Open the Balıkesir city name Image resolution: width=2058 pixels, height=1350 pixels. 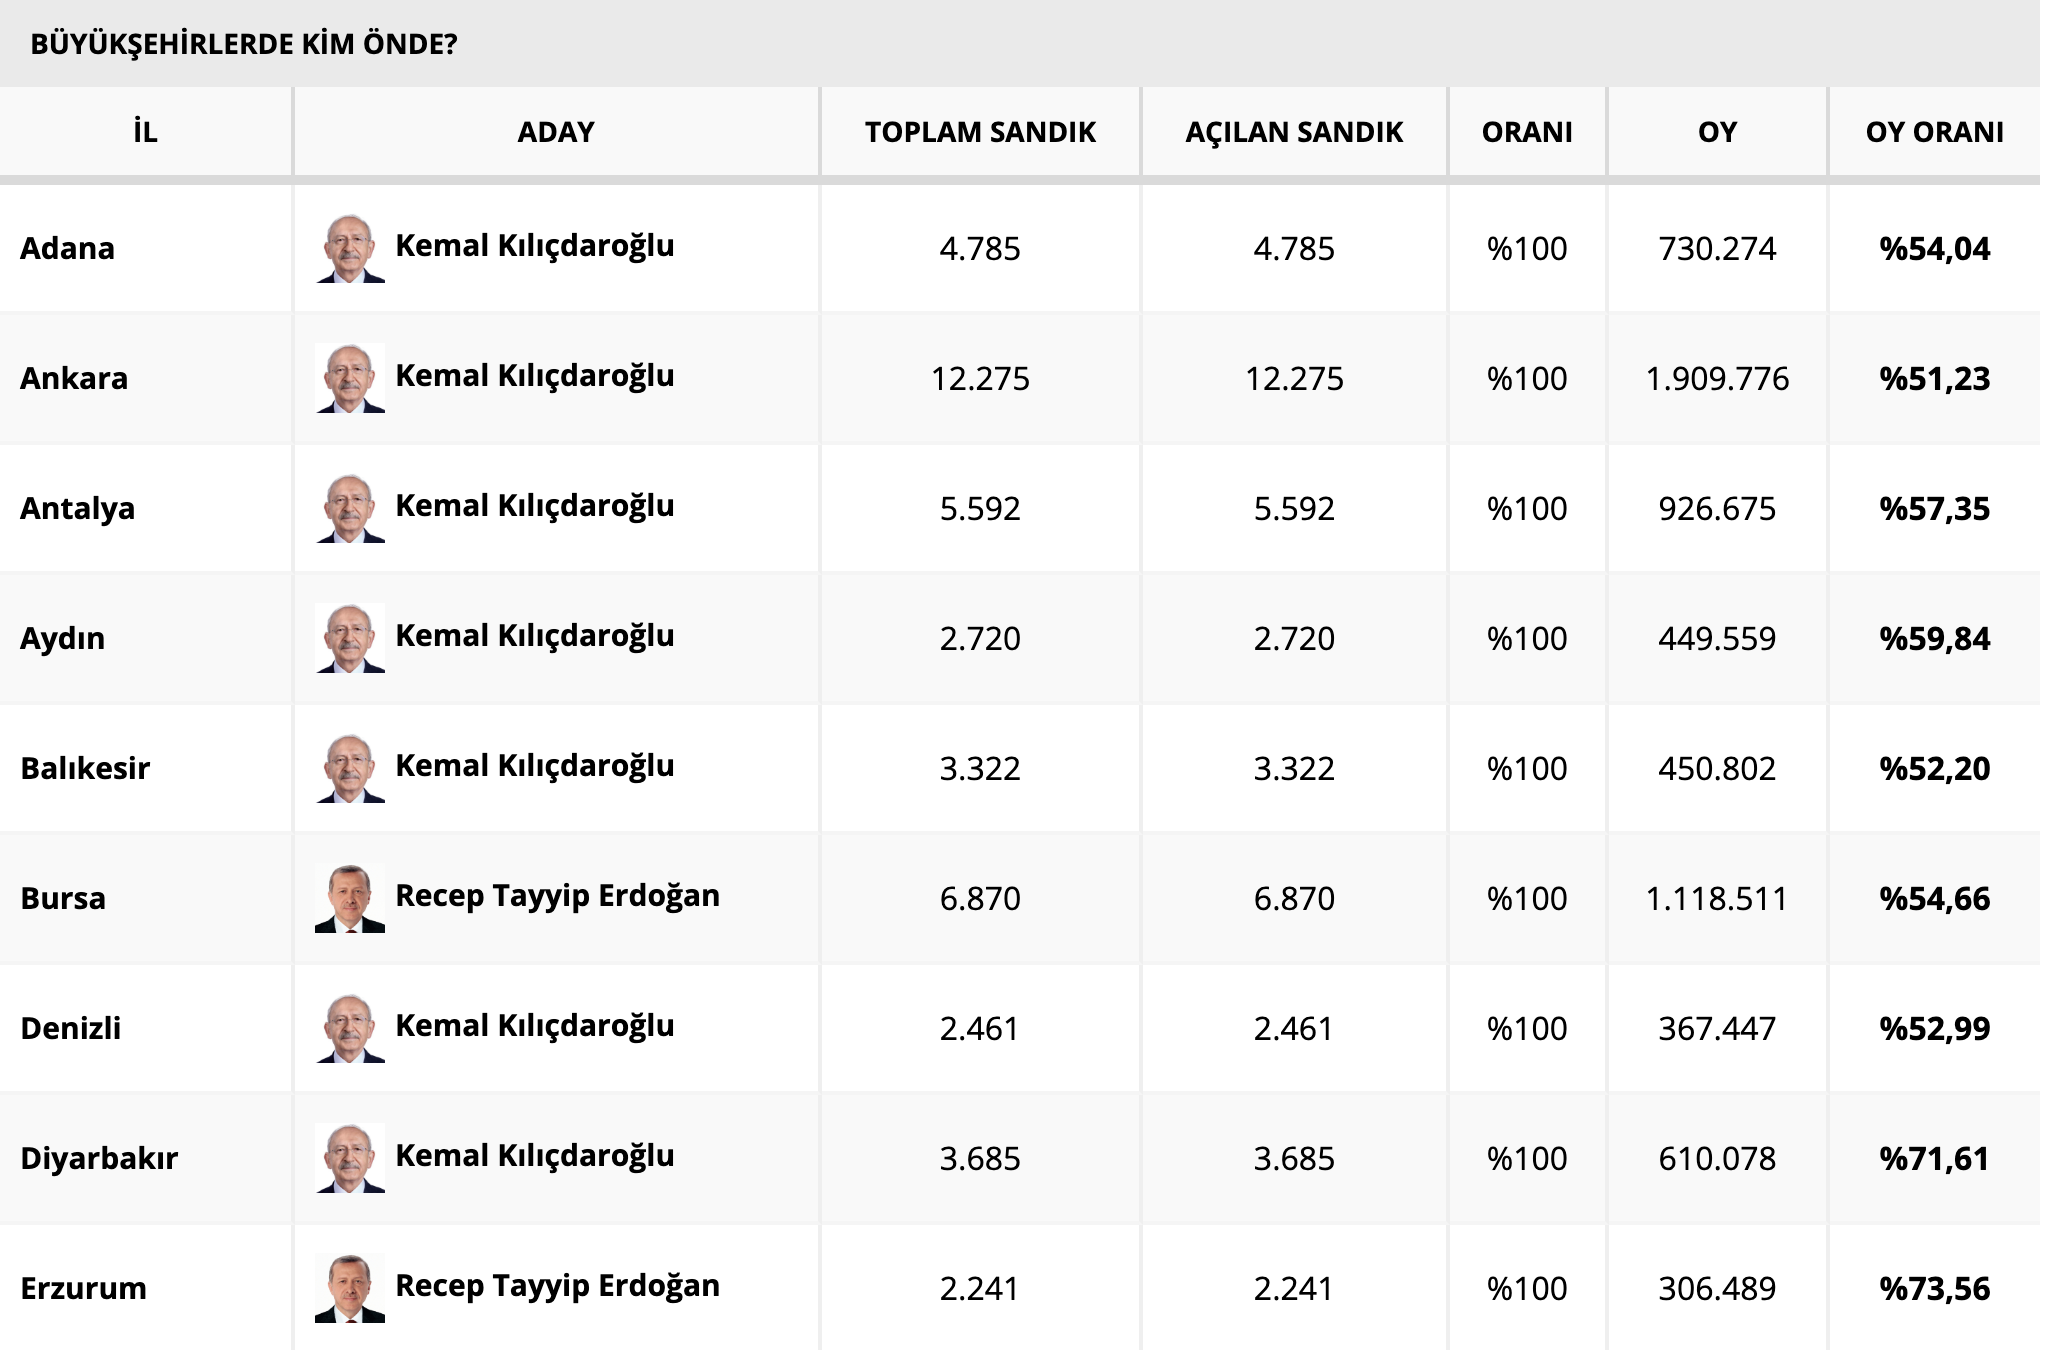point(85,768)
